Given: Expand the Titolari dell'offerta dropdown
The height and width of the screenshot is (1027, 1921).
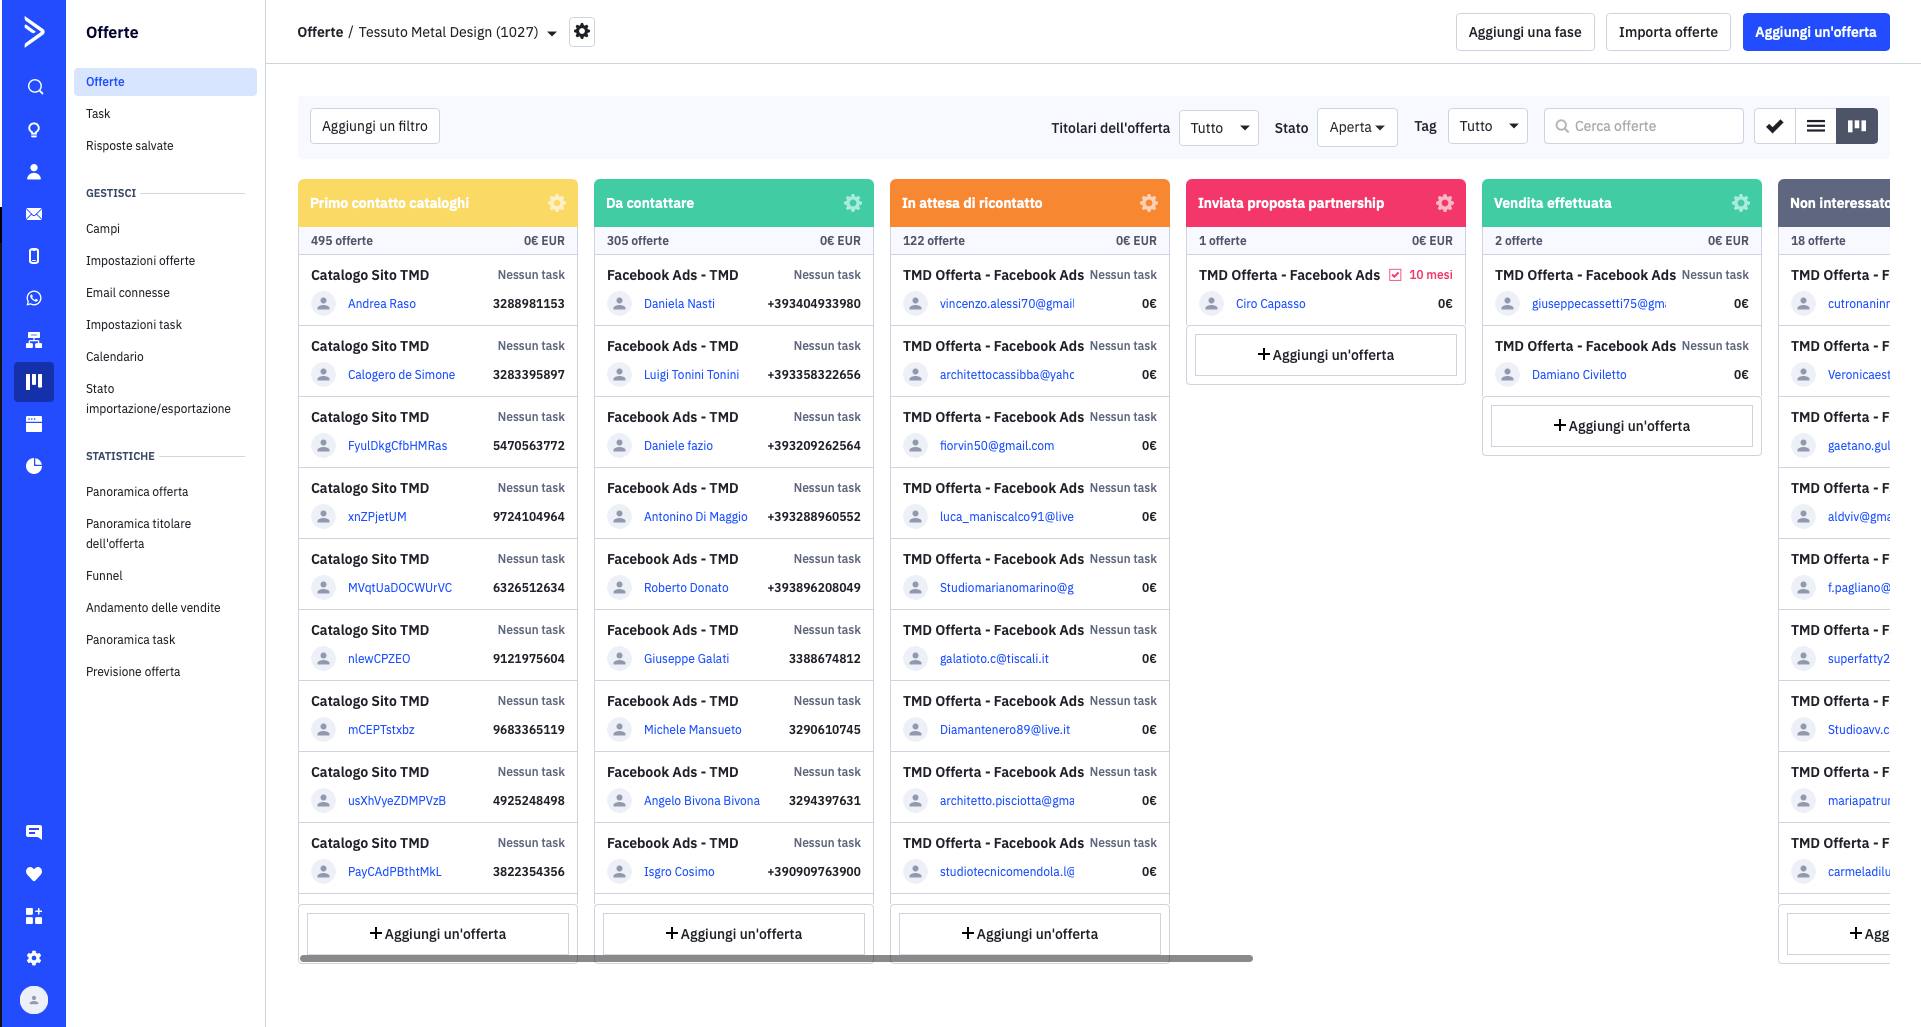Looking at the screenshot, I should pos(1218,127).
